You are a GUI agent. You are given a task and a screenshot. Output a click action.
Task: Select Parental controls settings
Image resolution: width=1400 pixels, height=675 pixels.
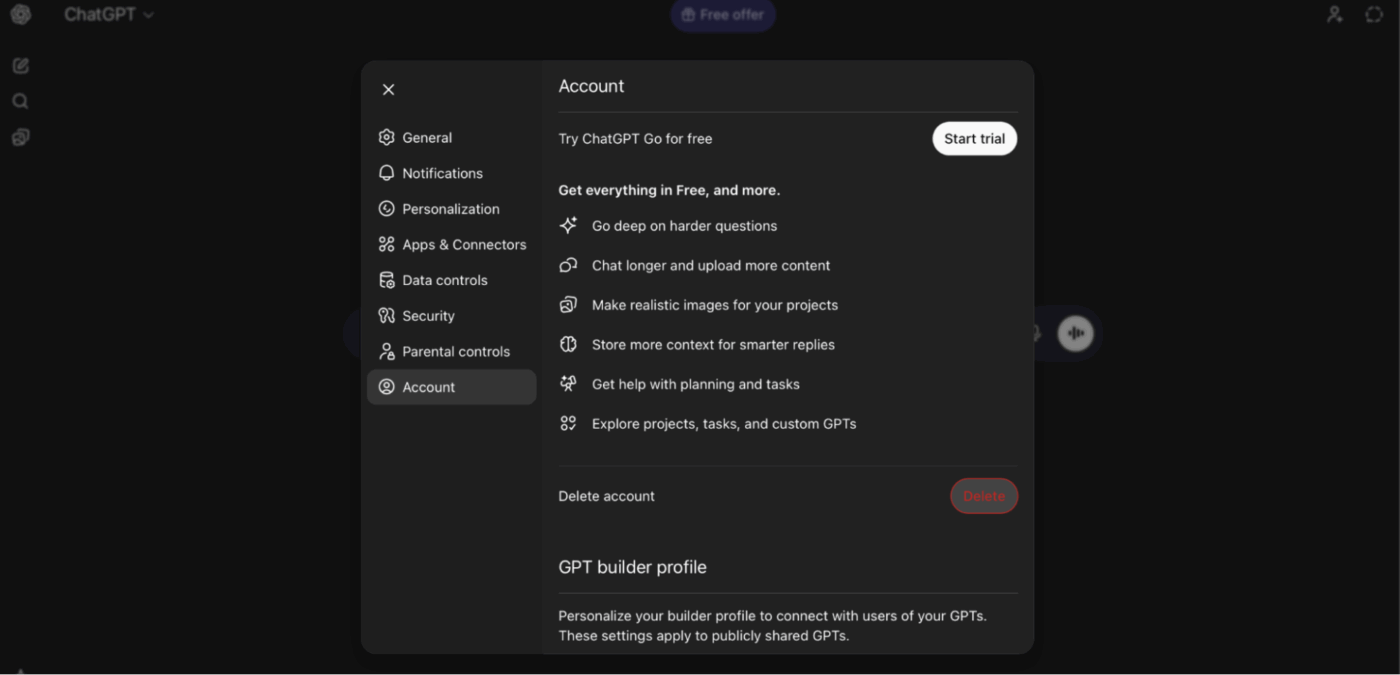(456, 351)
